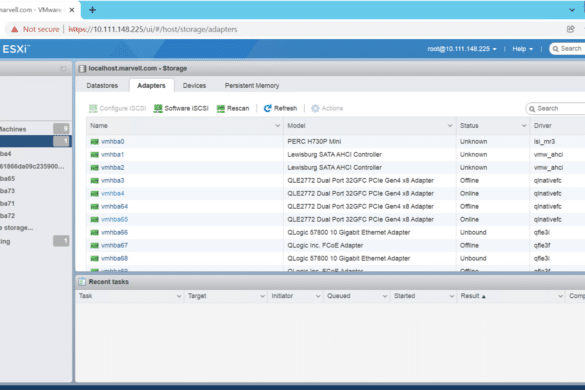585x390 pixels.
Task: Open Software iSCSI configuration
Action: 181,108
